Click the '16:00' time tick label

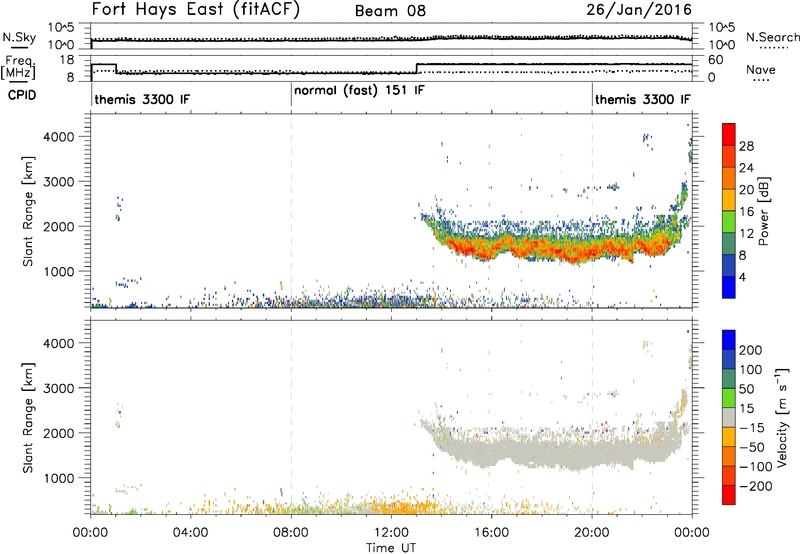tap(491, 533)
